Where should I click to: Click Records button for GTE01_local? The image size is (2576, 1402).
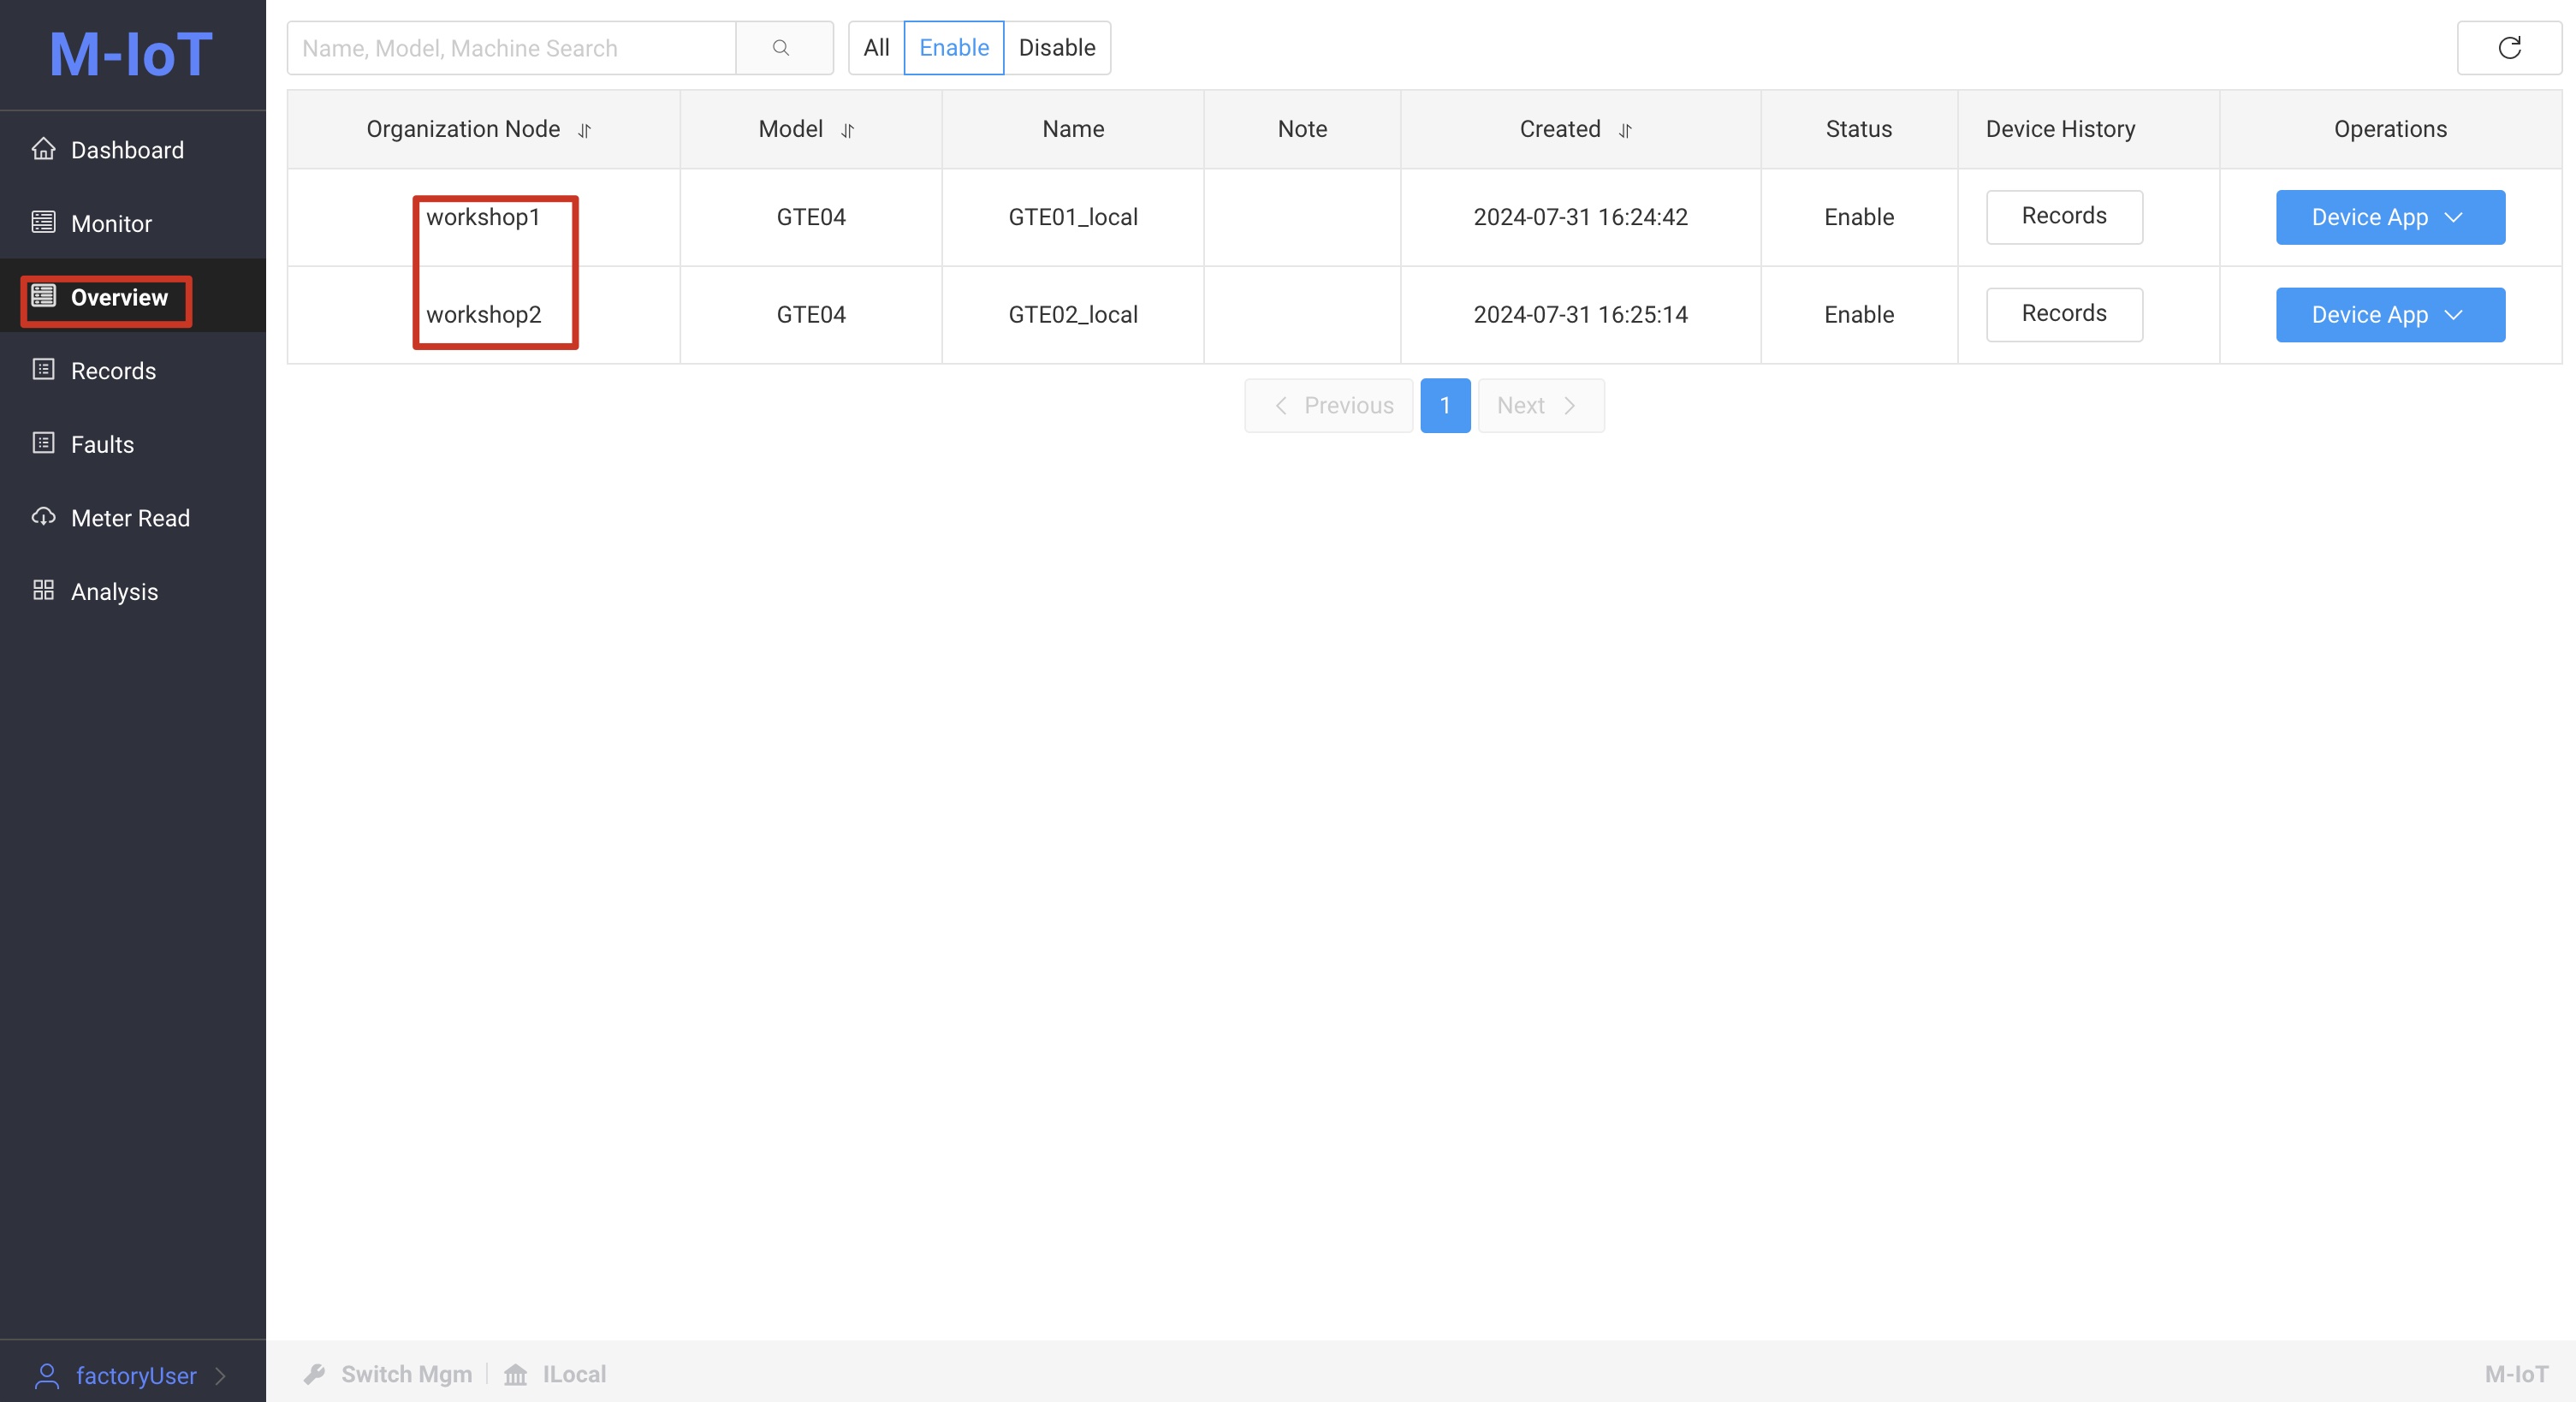[2065, 216]
